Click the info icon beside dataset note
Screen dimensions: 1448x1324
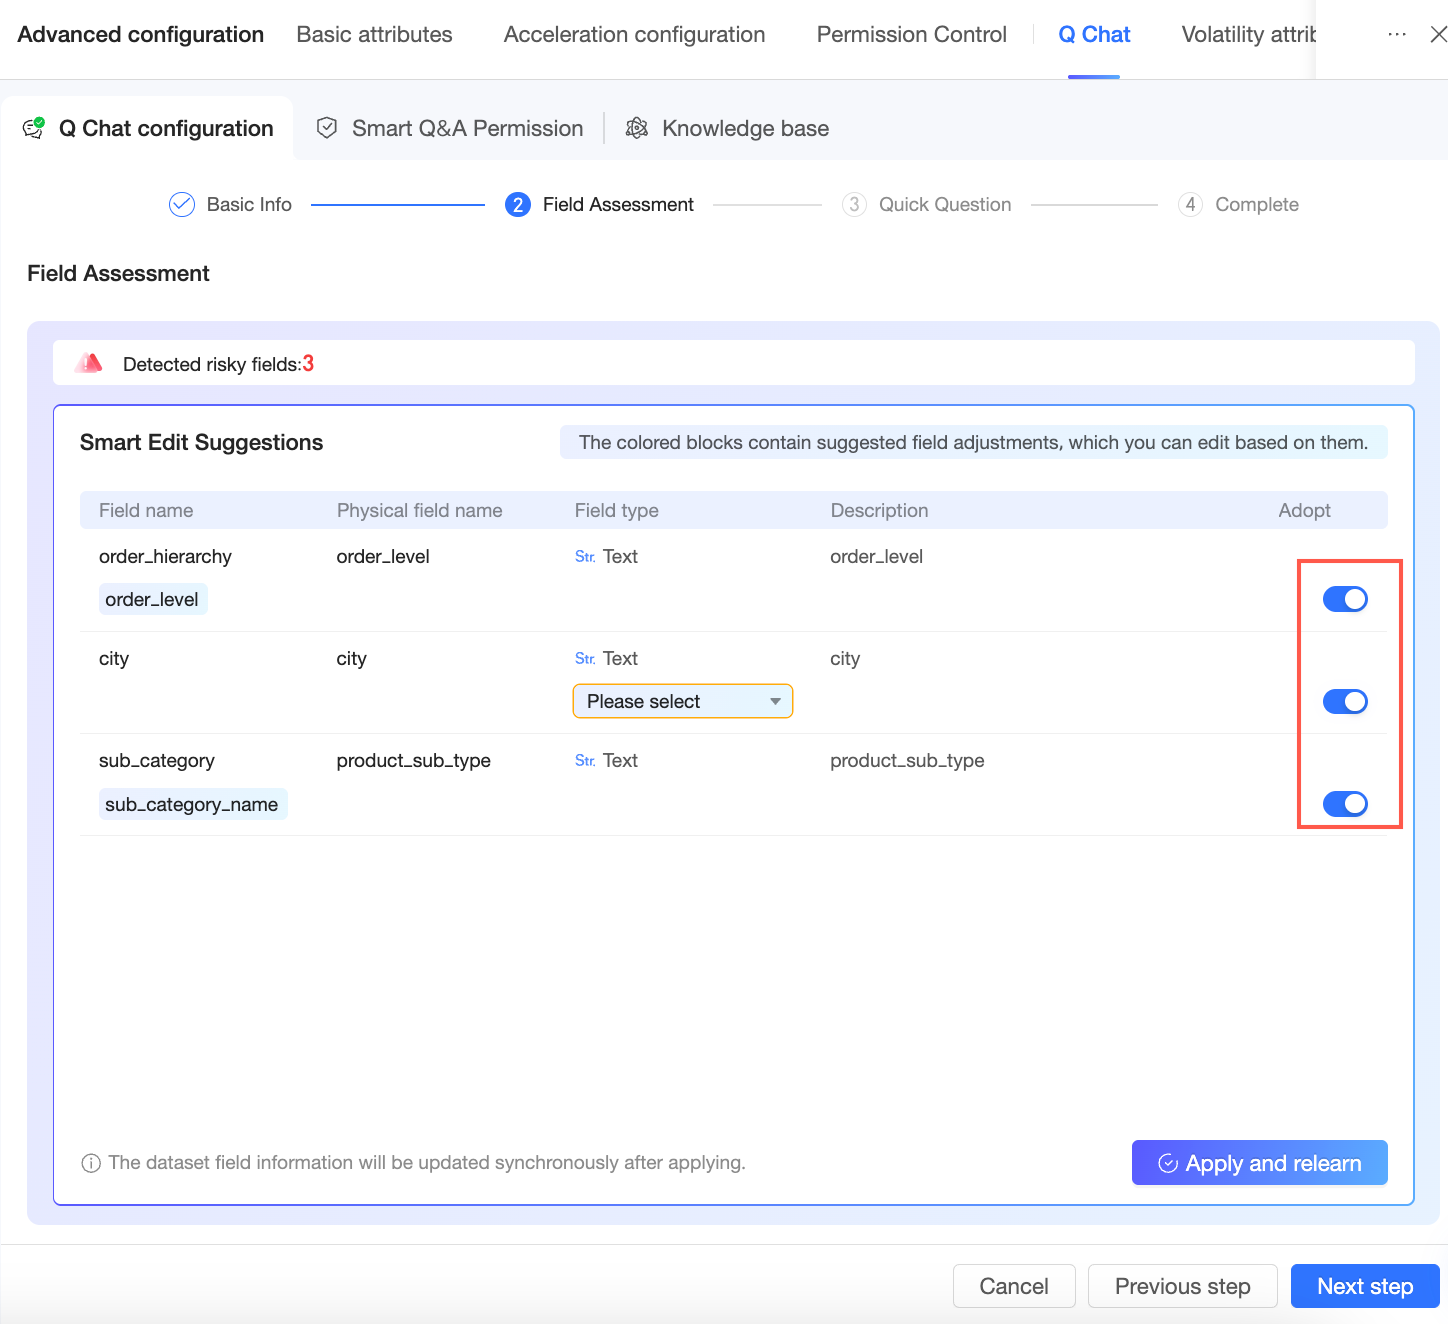(91, 1163)
